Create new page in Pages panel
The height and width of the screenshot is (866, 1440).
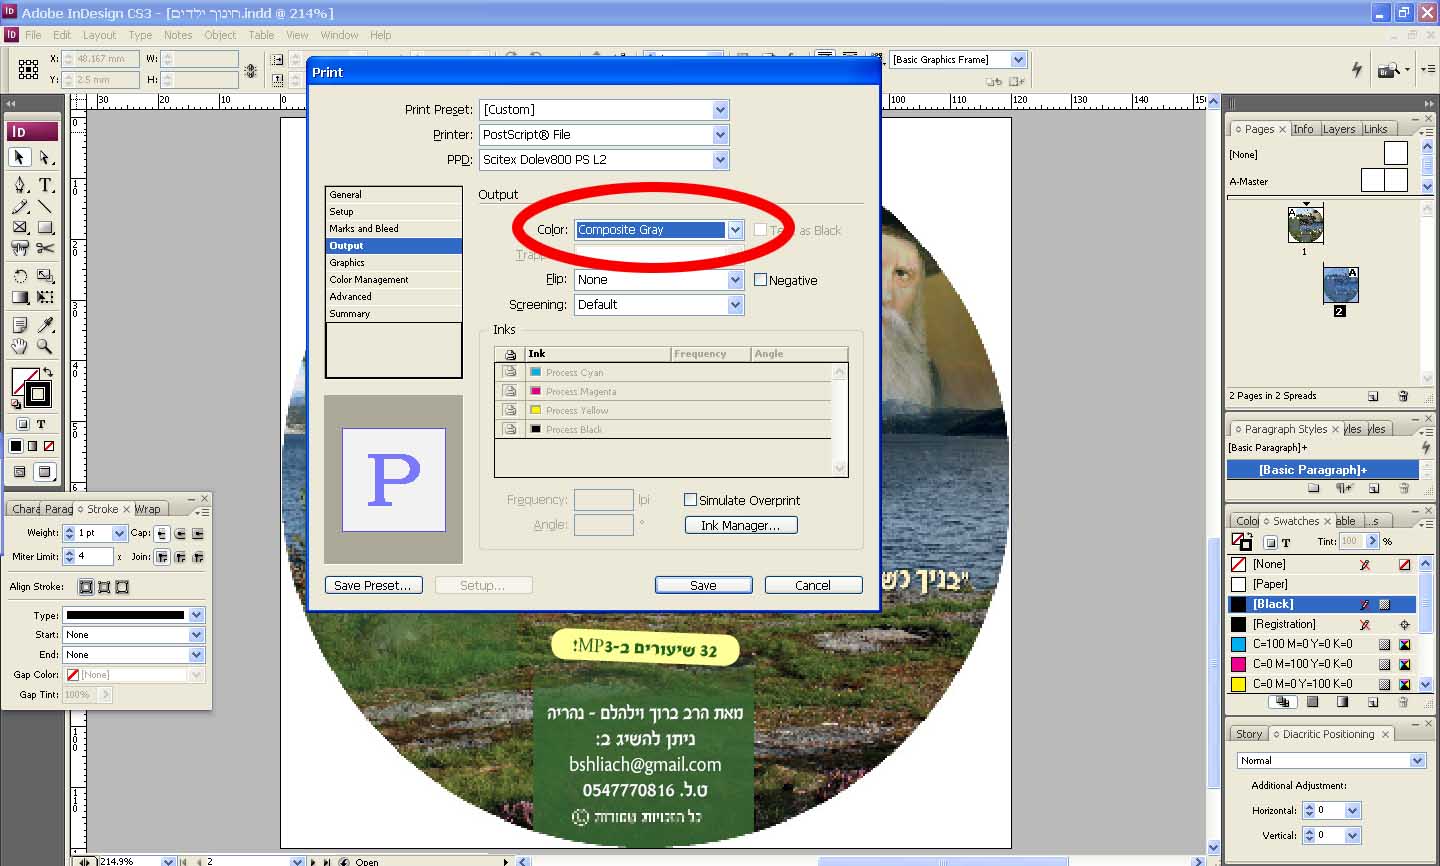pos(1373,396)
